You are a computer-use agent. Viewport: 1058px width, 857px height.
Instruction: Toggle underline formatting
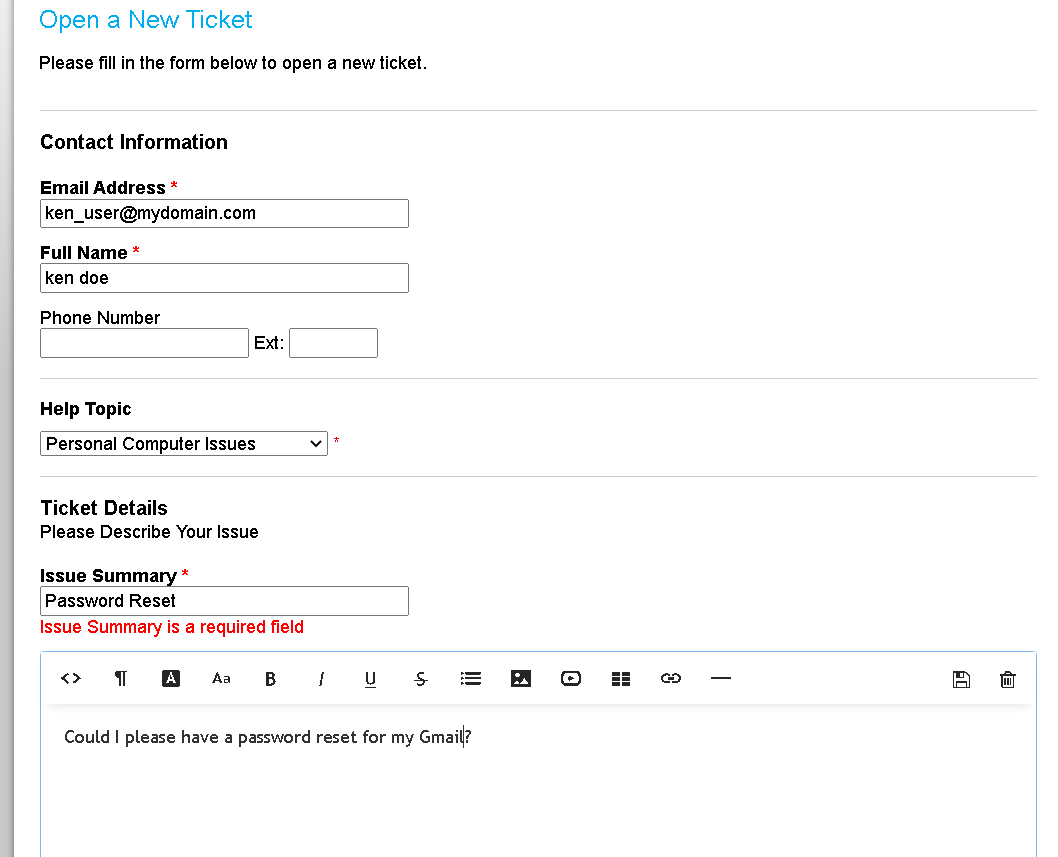click(370, 679)
